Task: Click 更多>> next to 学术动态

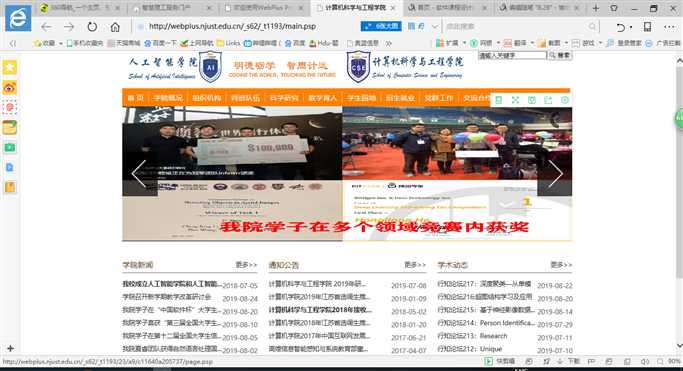Action: tap(561, 265)
